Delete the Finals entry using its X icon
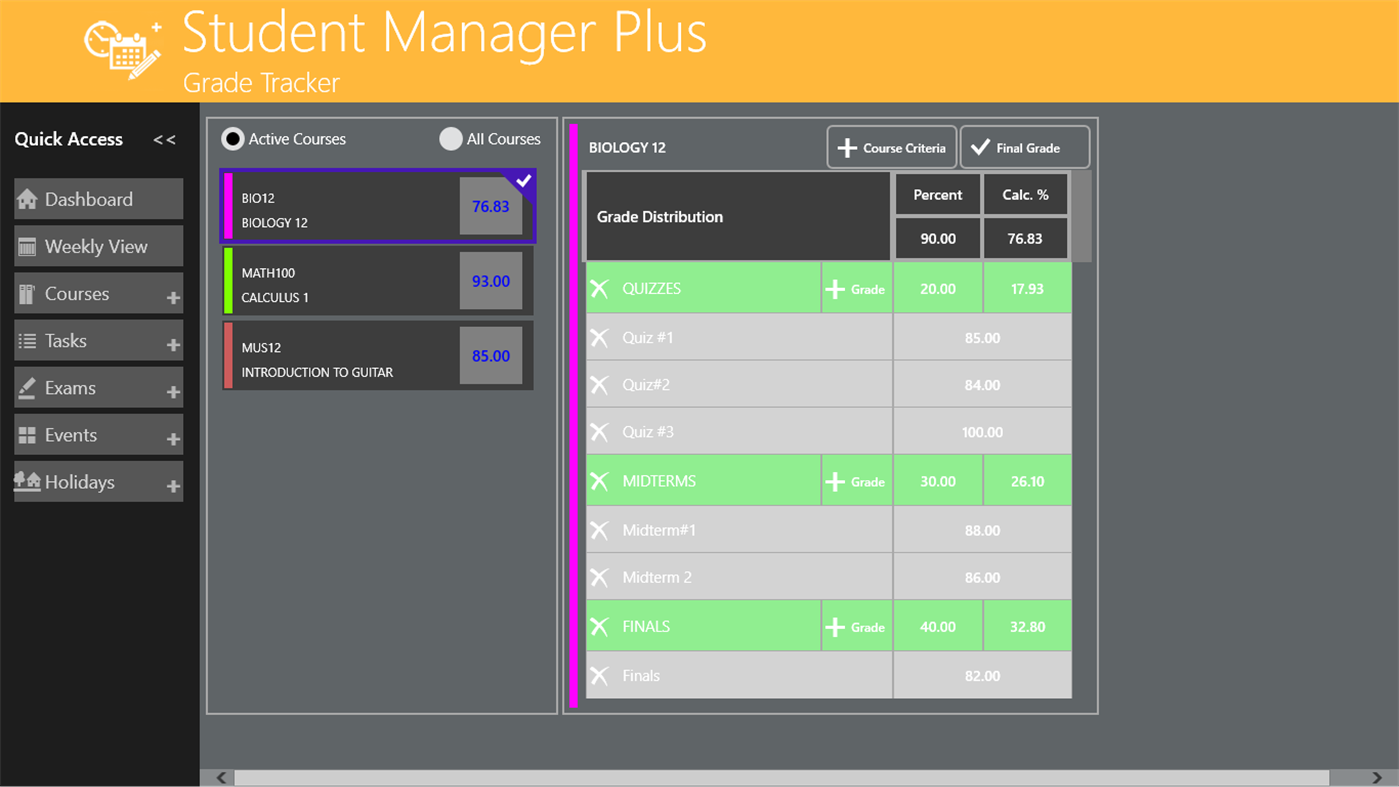 [600, 675]
